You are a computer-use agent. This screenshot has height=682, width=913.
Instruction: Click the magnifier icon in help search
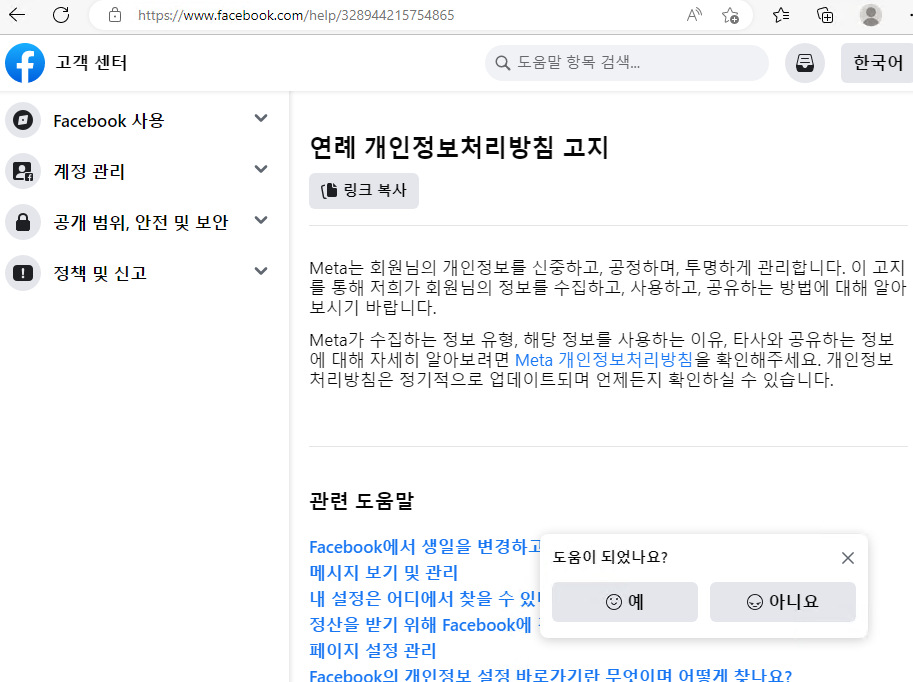pos(502,63)
